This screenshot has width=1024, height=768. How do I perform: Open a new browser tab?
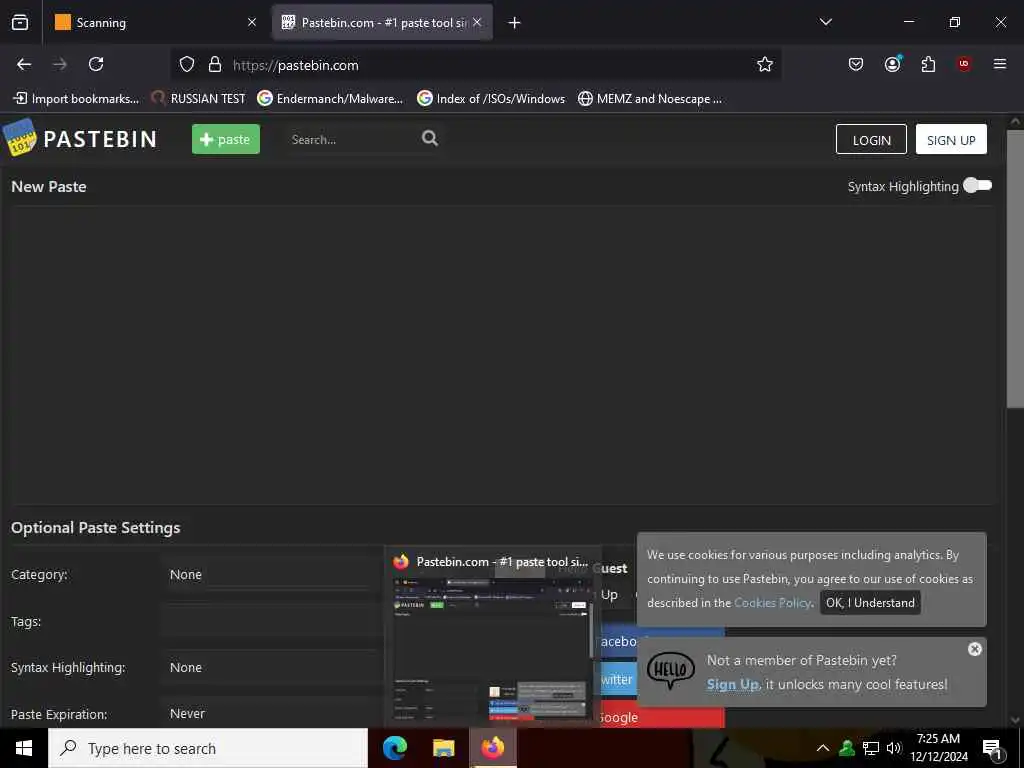click(515, 23)
